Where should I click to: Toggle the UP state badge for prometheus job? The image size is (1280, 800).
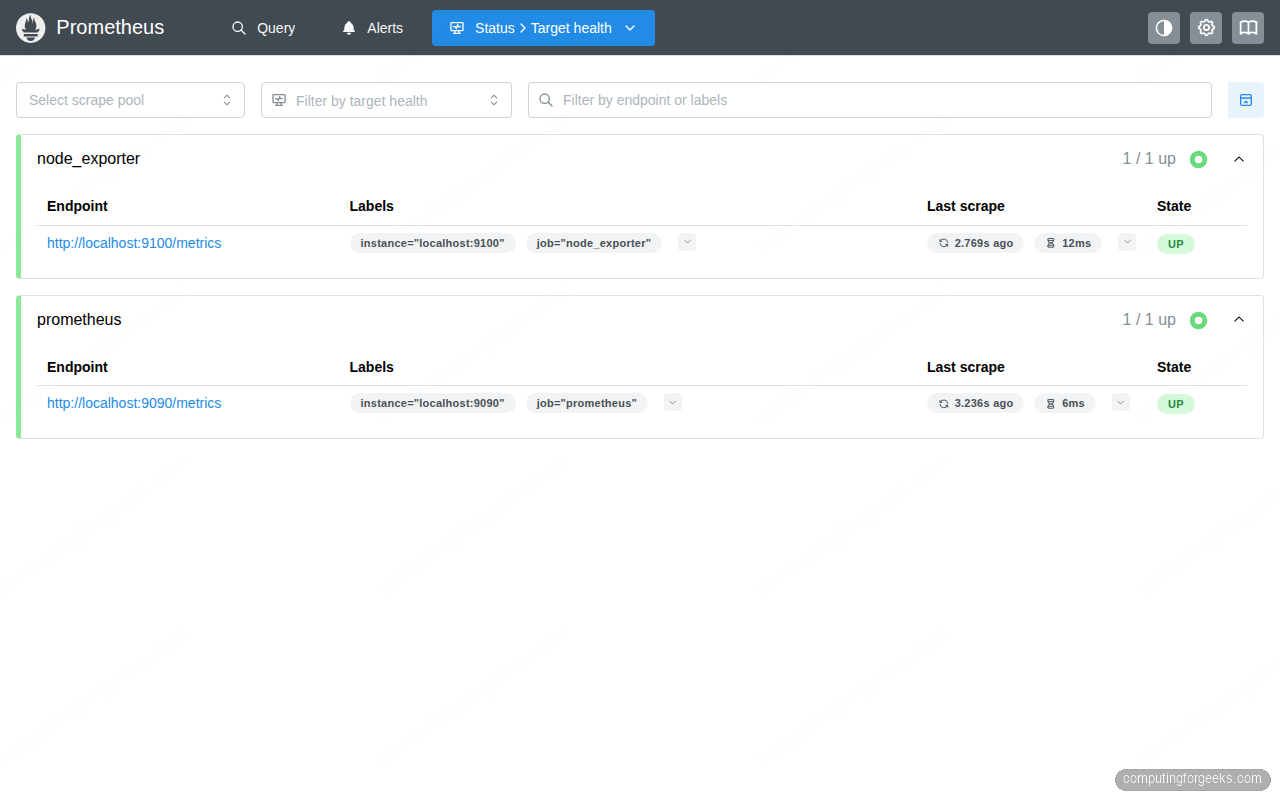pyautogui.click(x=1175, y=403)
